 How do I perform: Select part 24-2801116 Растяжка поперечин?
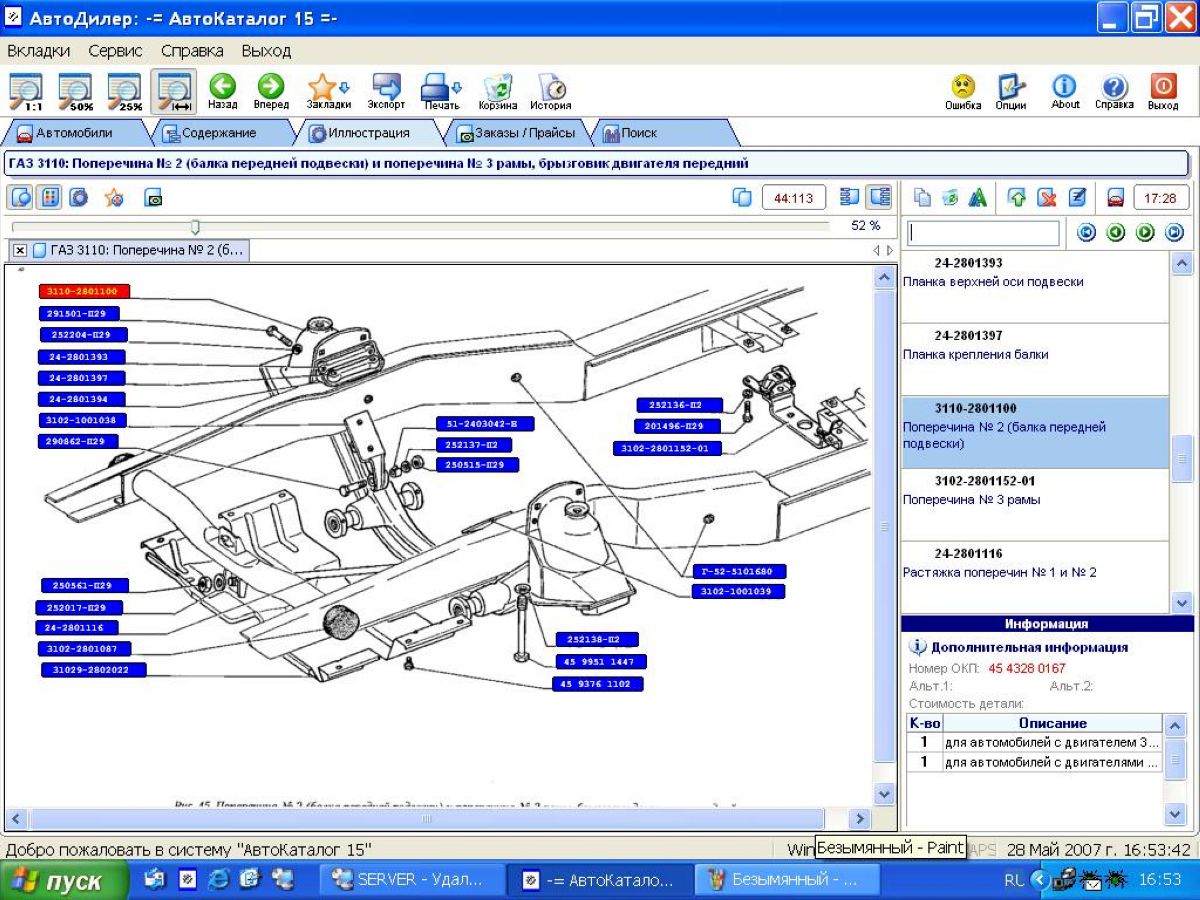point(1035,577)
